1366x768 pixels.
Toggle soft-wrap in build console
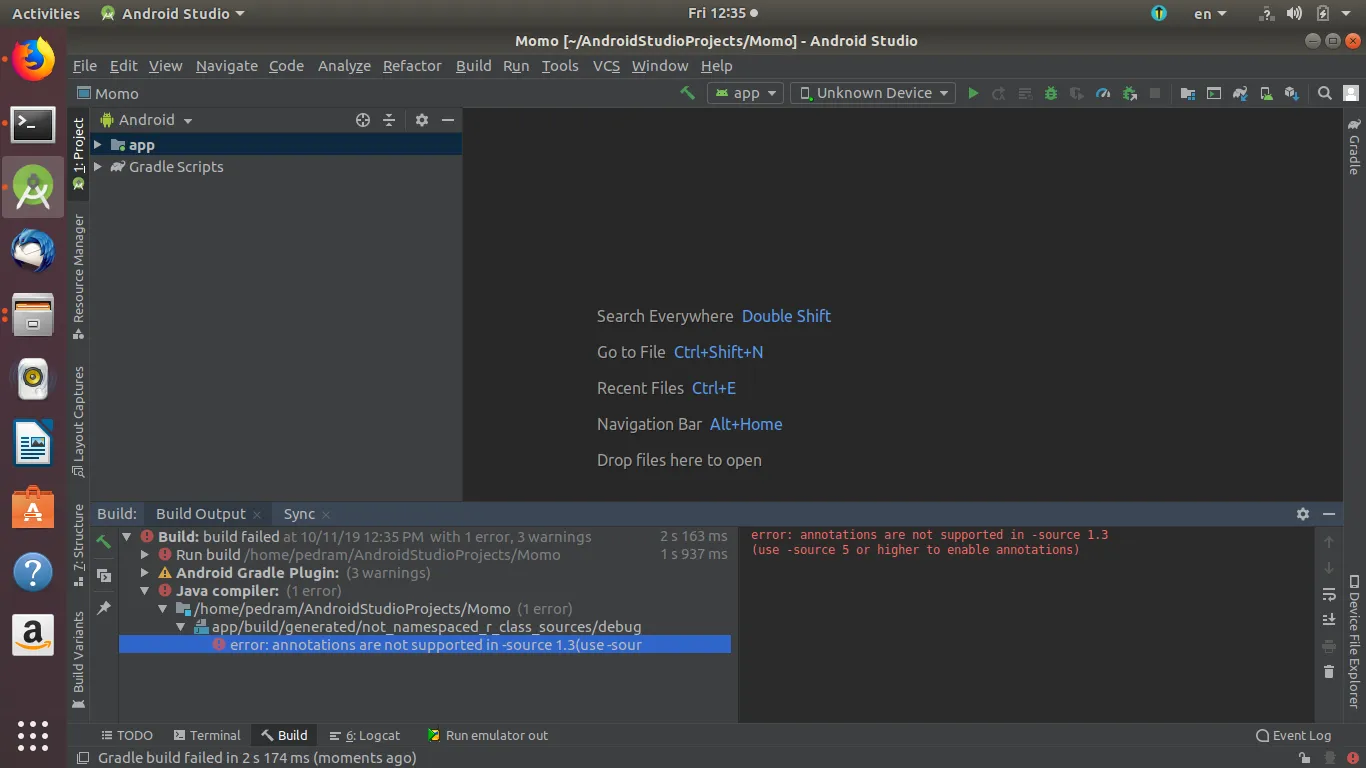1329,594
